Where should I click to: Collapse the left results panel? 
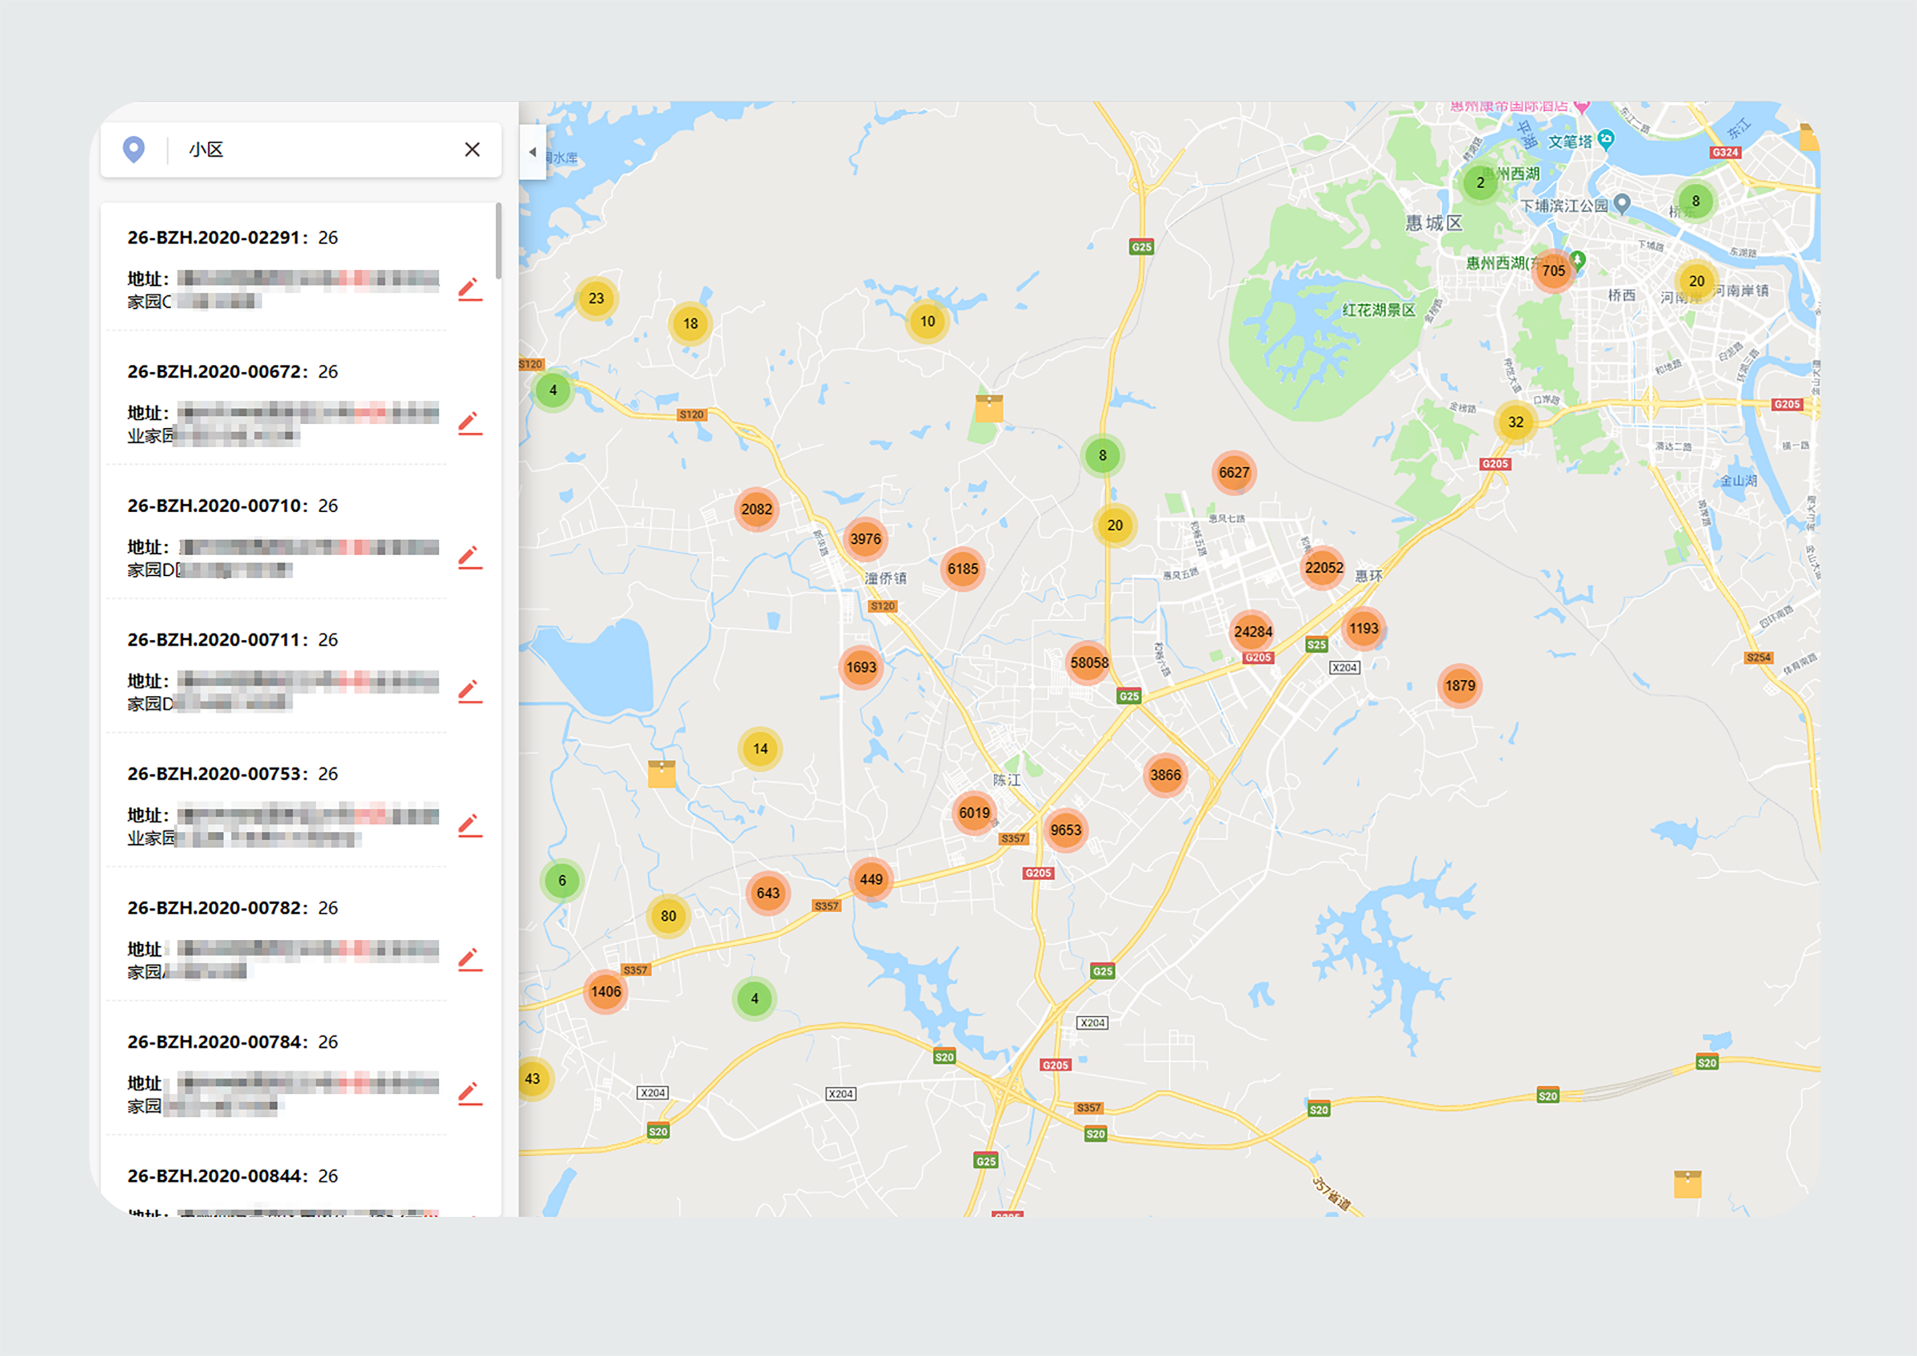pos(532,152)
